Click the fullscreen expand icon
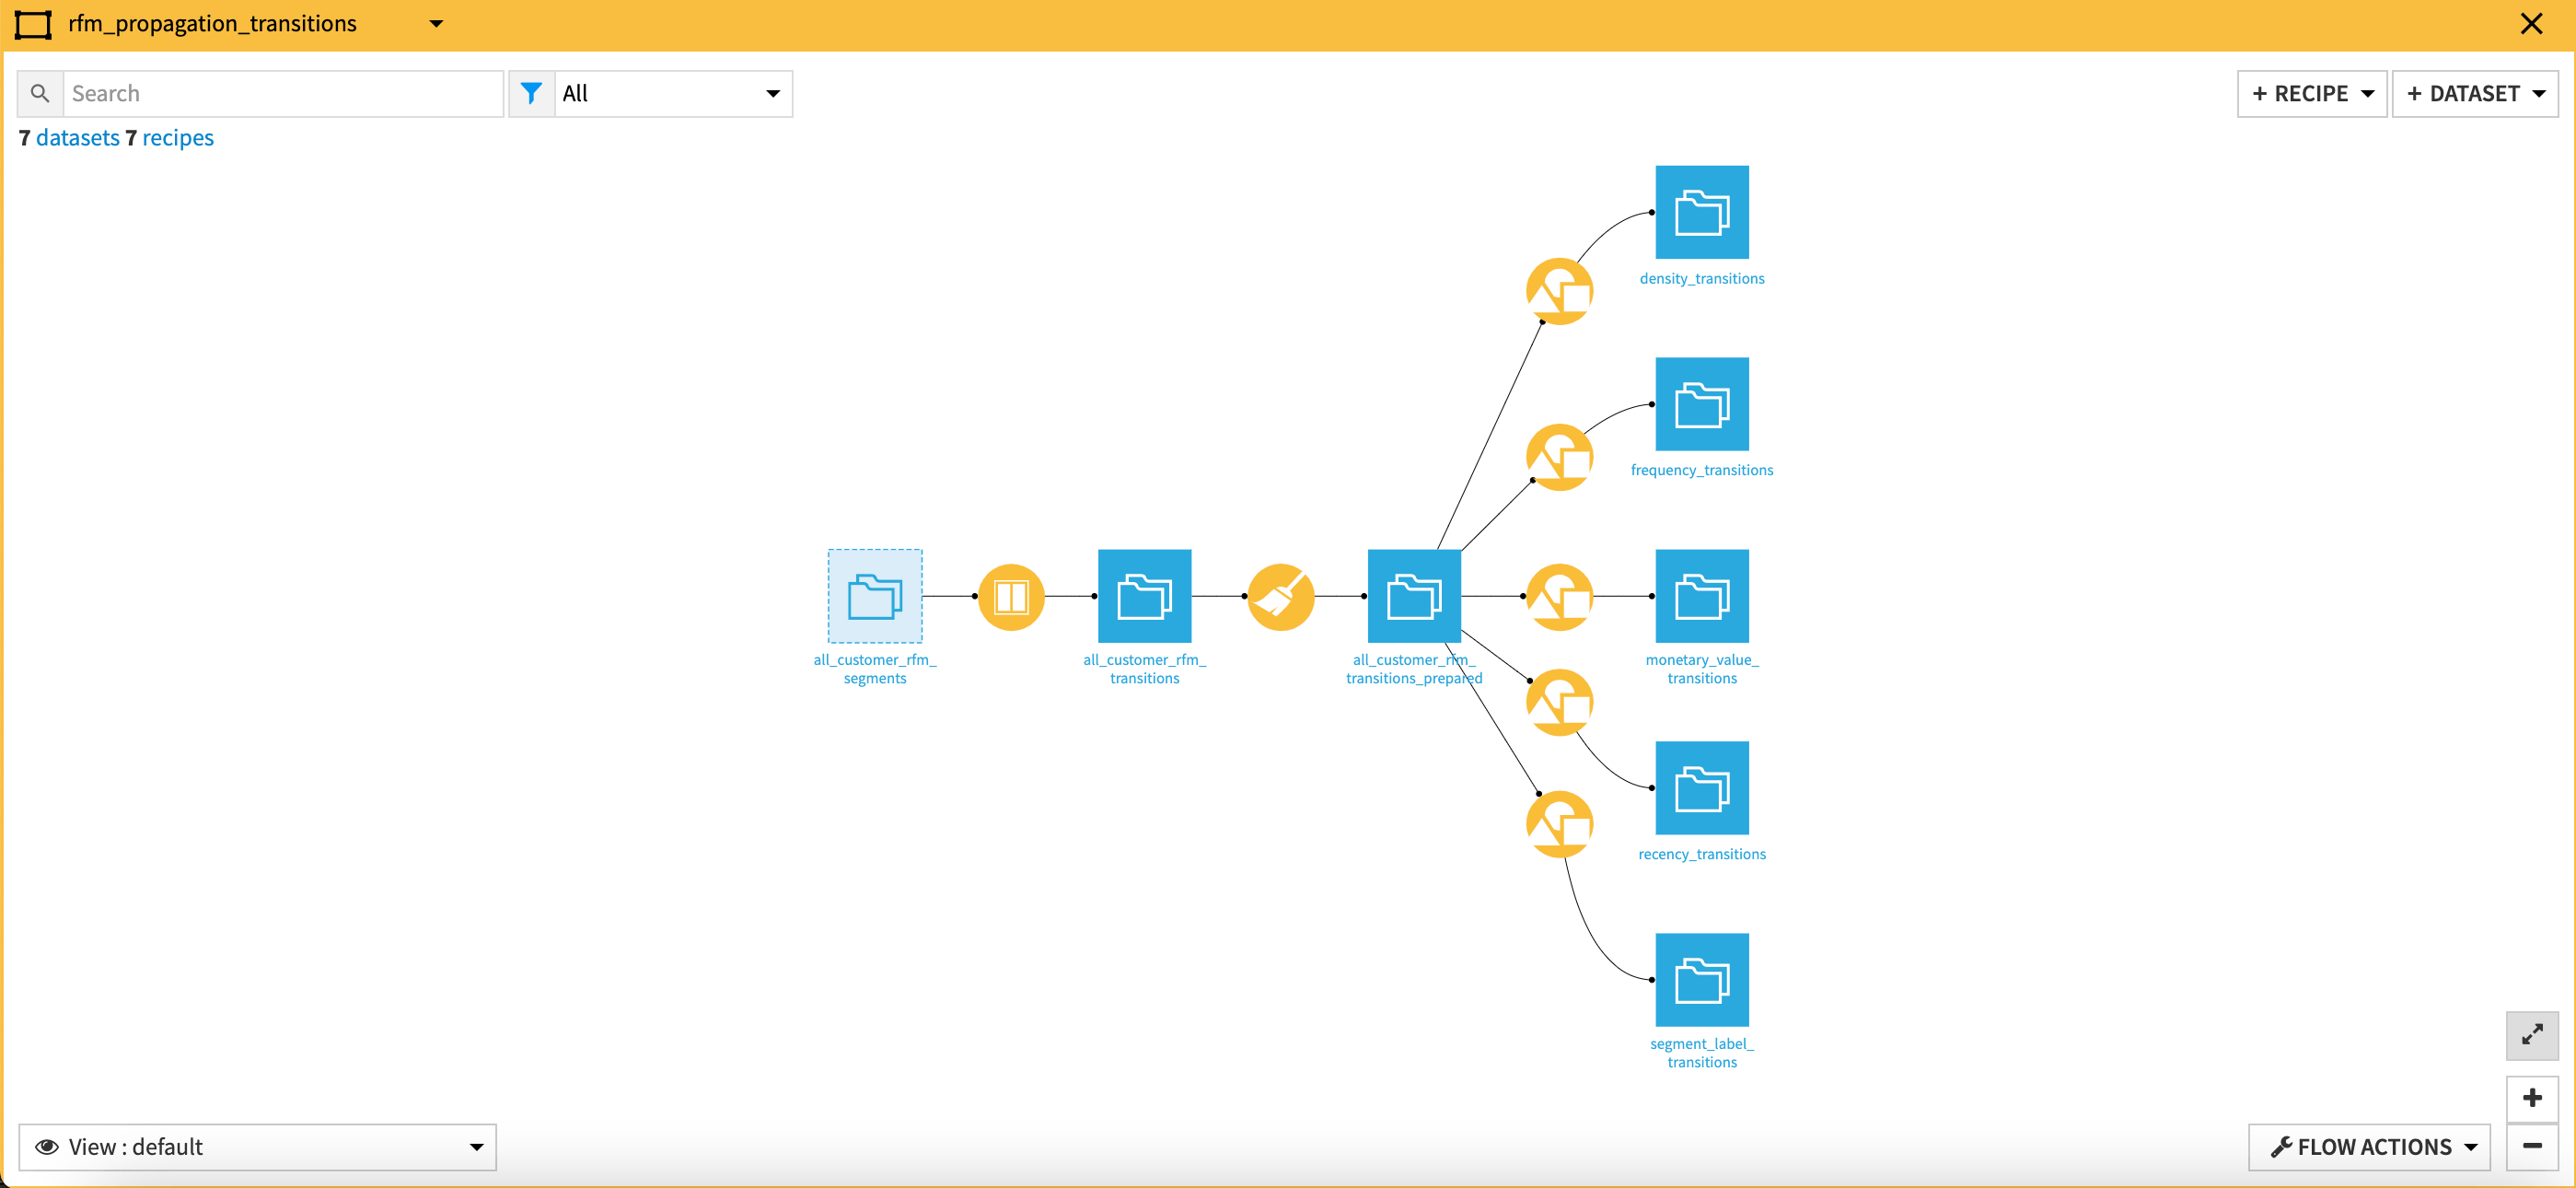 [2532, 1036]
